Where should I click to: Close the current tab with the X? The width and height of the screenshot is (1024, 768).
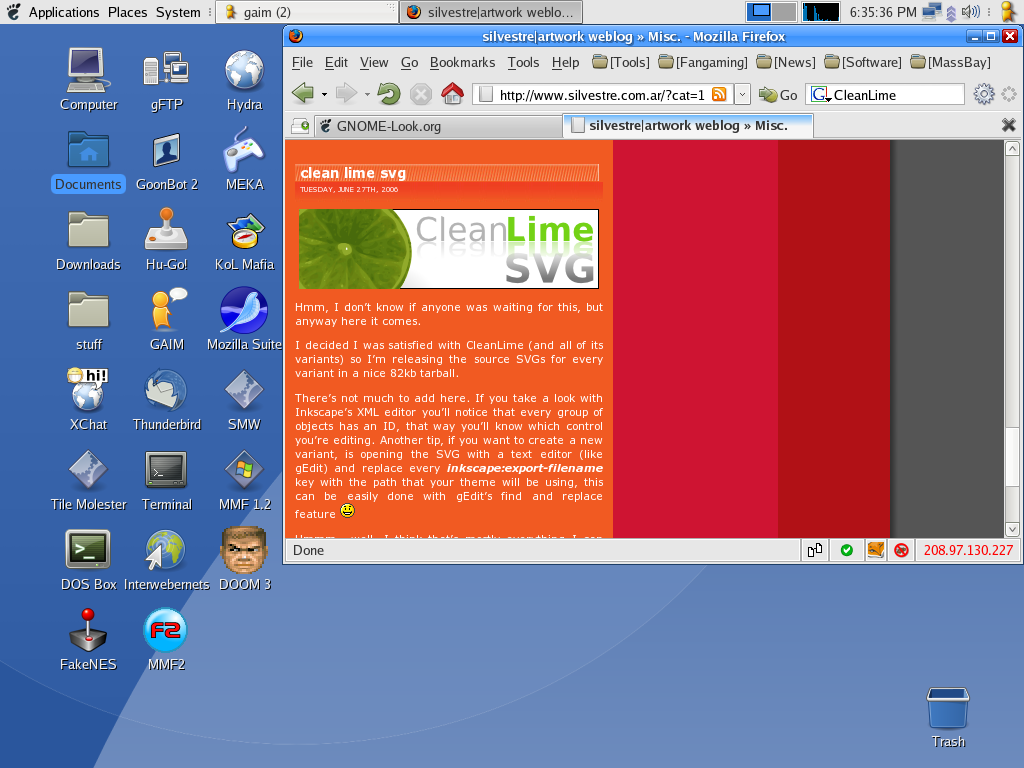pos(1008,125)
